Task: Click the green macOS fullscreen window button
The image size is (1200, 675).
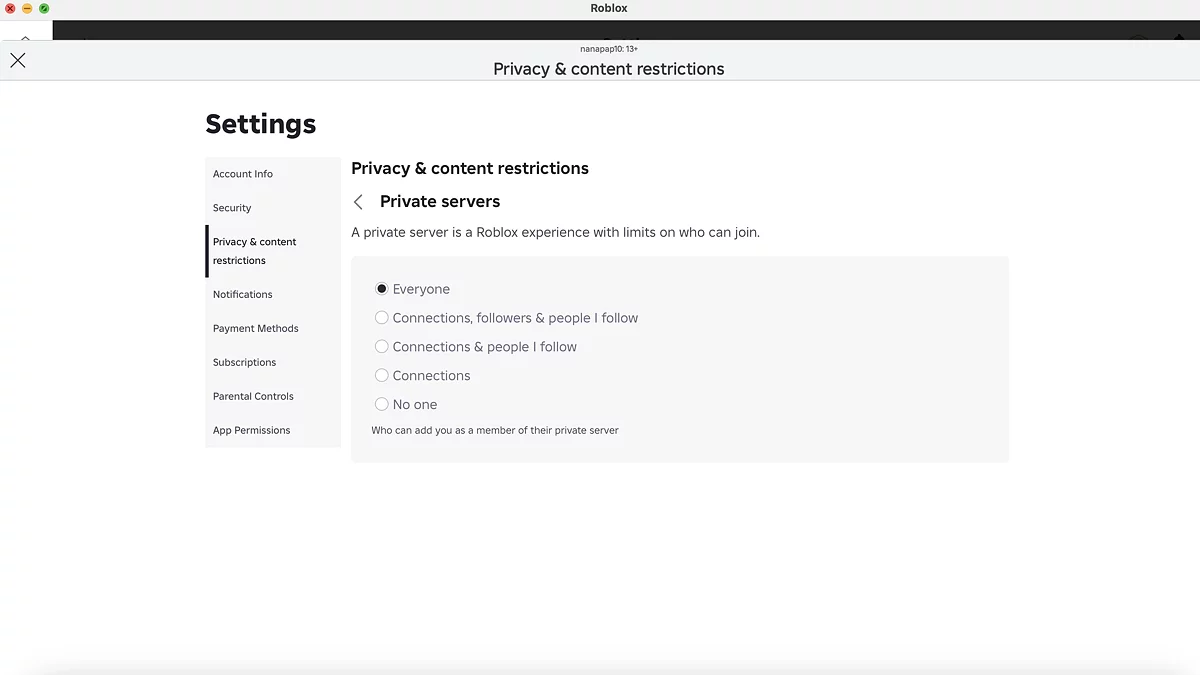Action: (x=44, y=8)
